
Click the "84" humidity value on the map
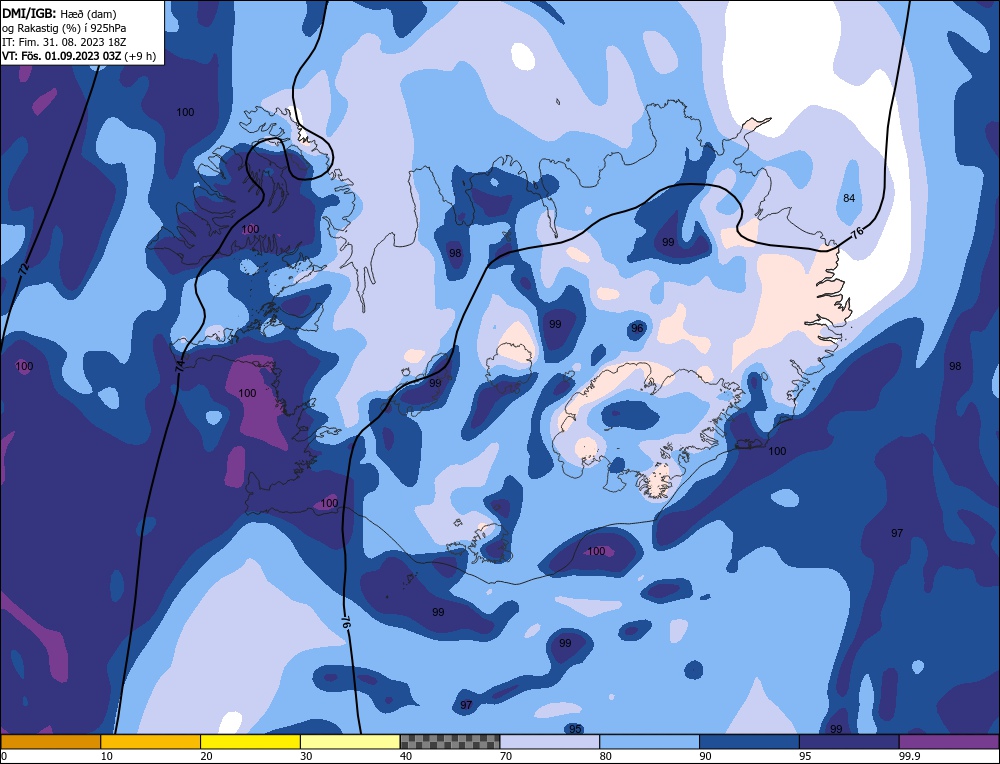[849, 198]
